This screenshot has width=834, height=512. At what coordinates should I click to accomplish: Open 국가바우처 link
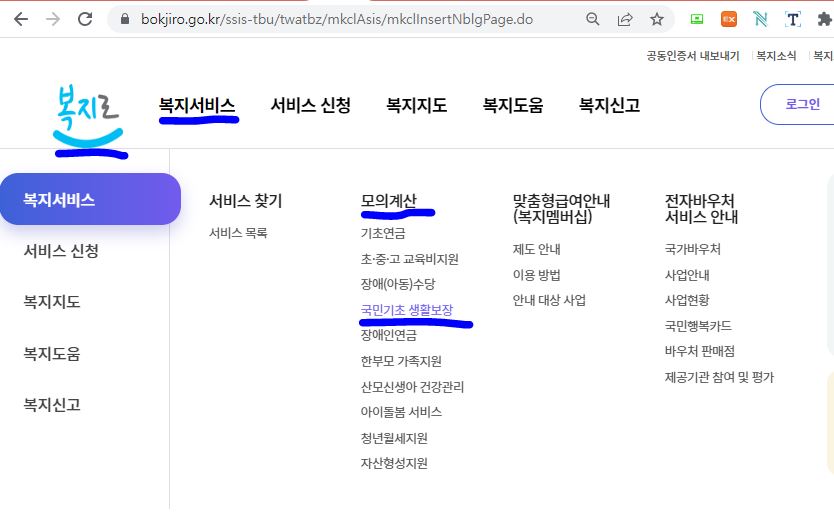[693, 249]
